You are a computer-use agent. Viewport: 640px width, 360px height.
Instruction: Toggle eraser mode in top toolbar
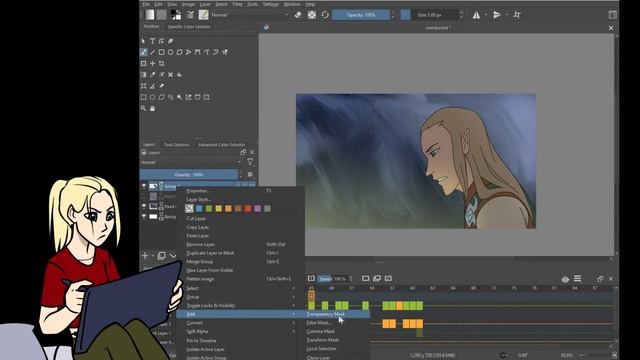tap(298, 15)
